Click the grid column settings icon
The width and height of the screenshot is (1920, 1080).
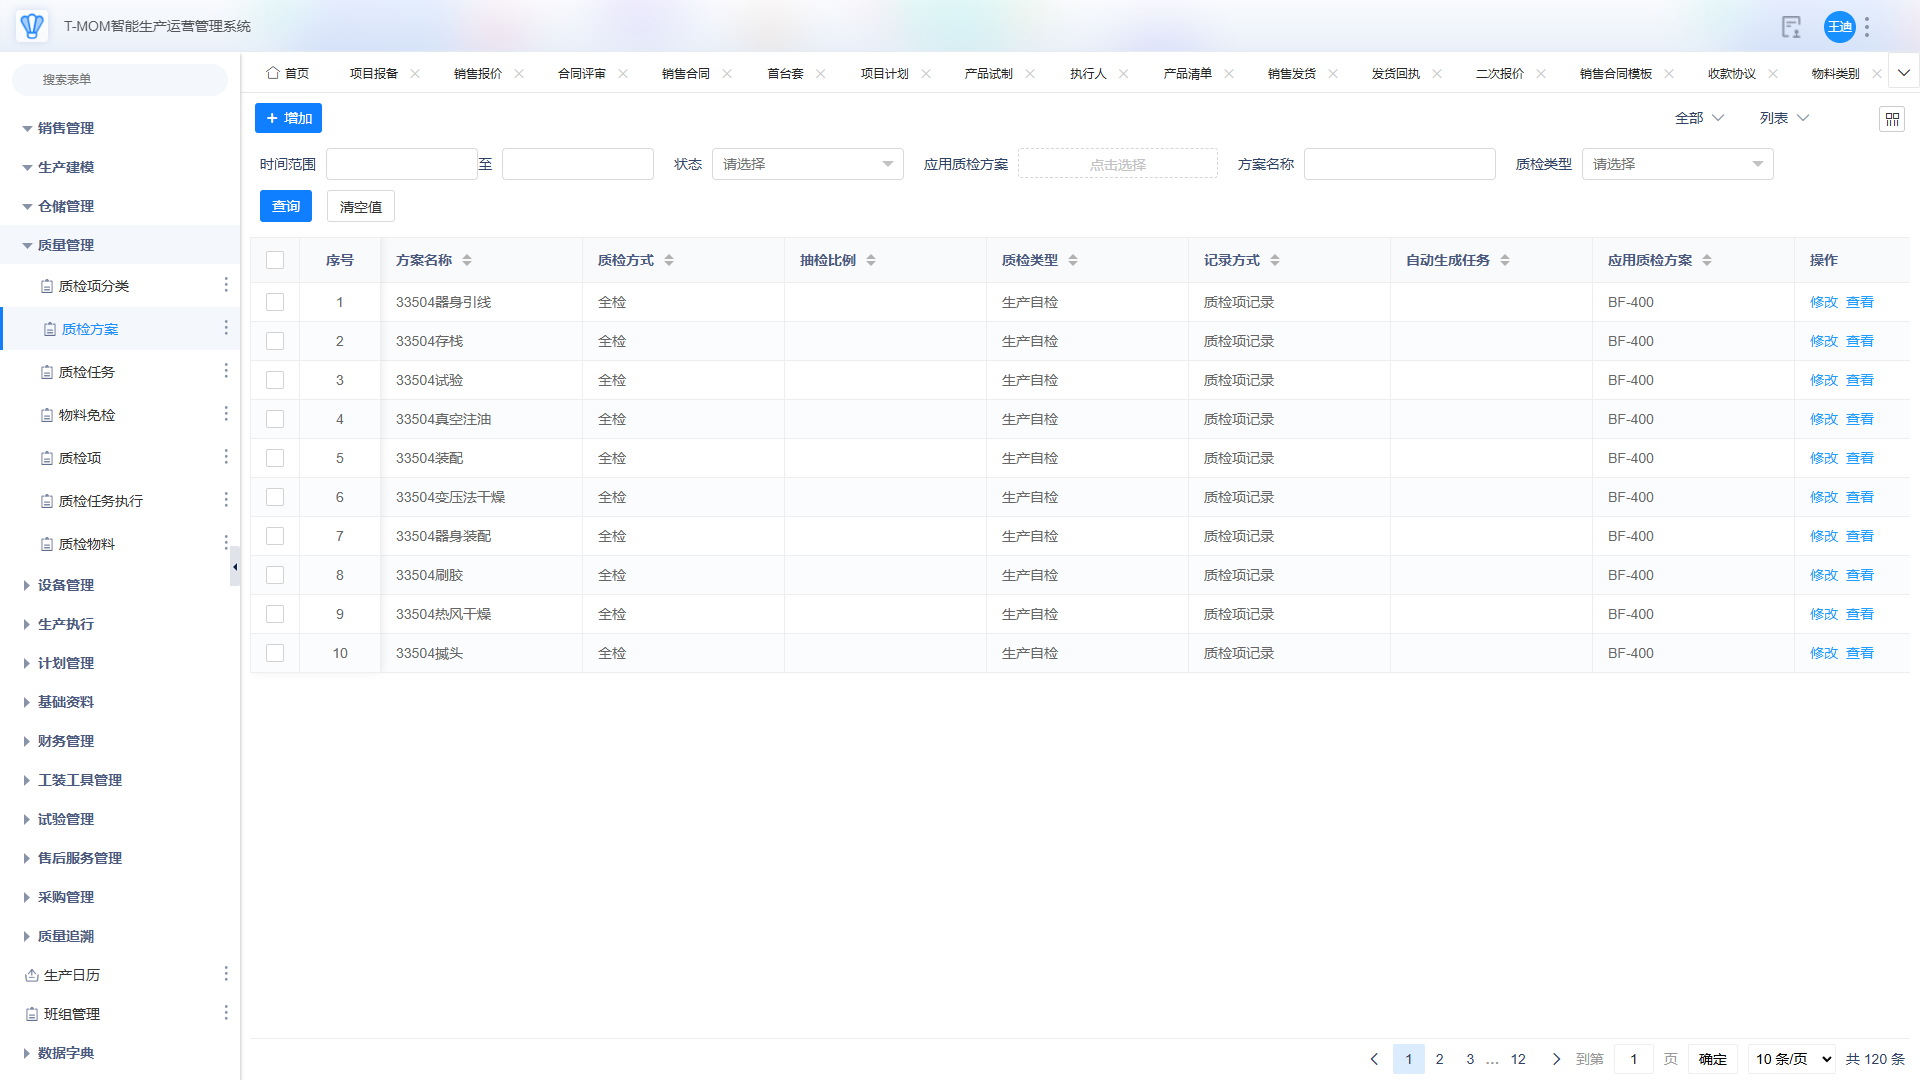[x=1892, y=119]
